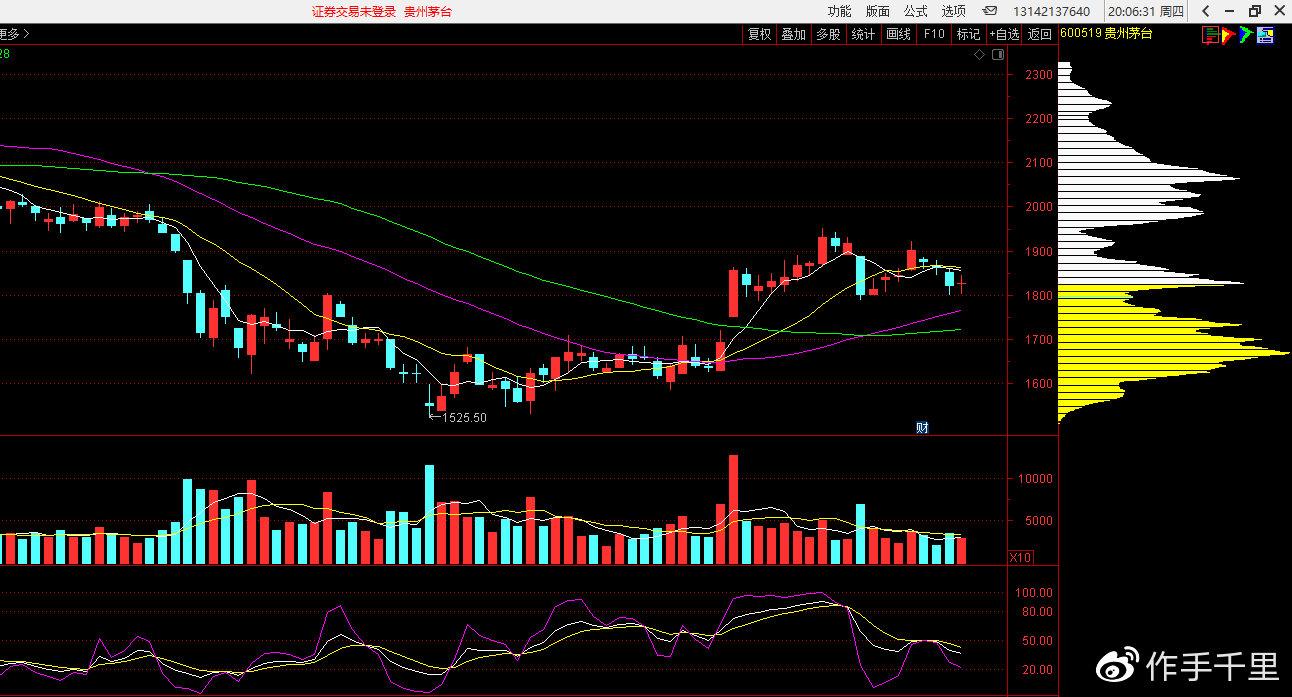Click the diamond icon above the chart

coord(980,55)
